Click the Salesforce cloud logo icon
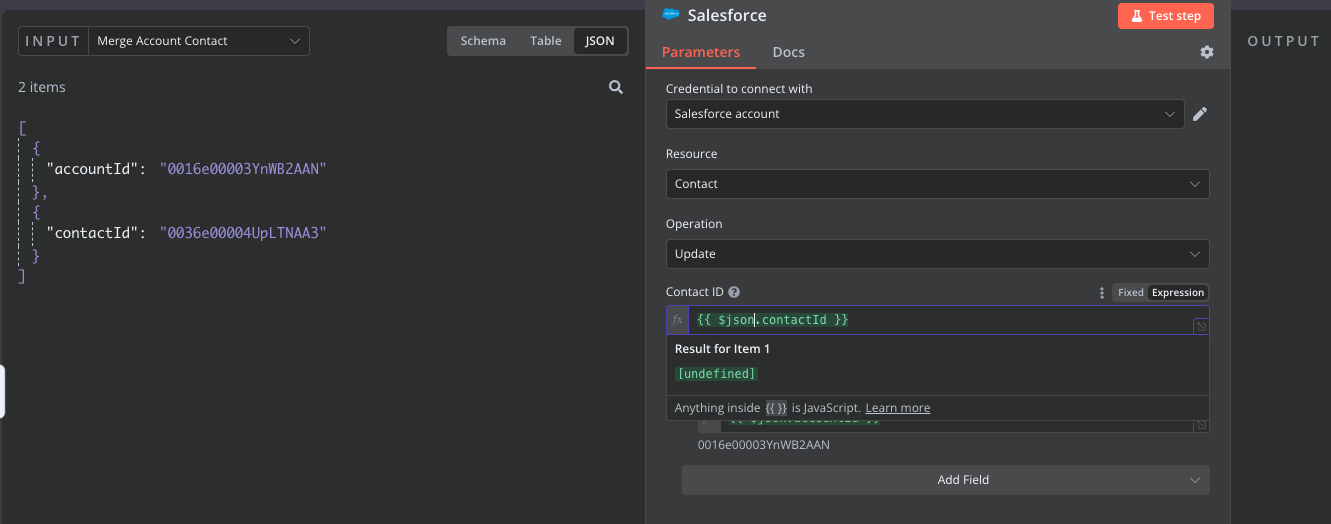 click(671, 15)
